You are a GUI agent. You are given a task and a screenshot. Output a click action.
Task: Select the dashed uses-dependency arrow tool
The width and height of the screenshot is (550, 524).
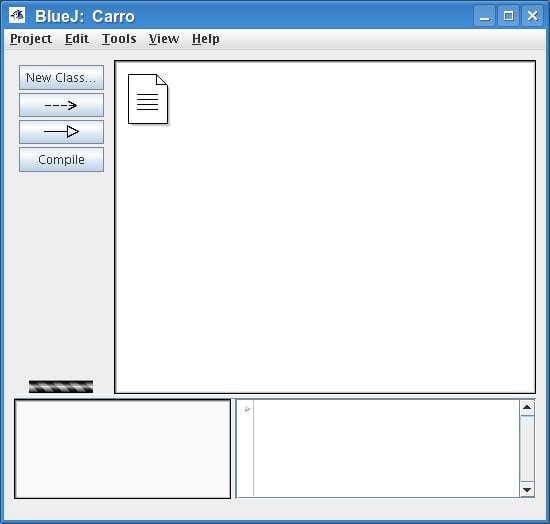pos(61,105)
